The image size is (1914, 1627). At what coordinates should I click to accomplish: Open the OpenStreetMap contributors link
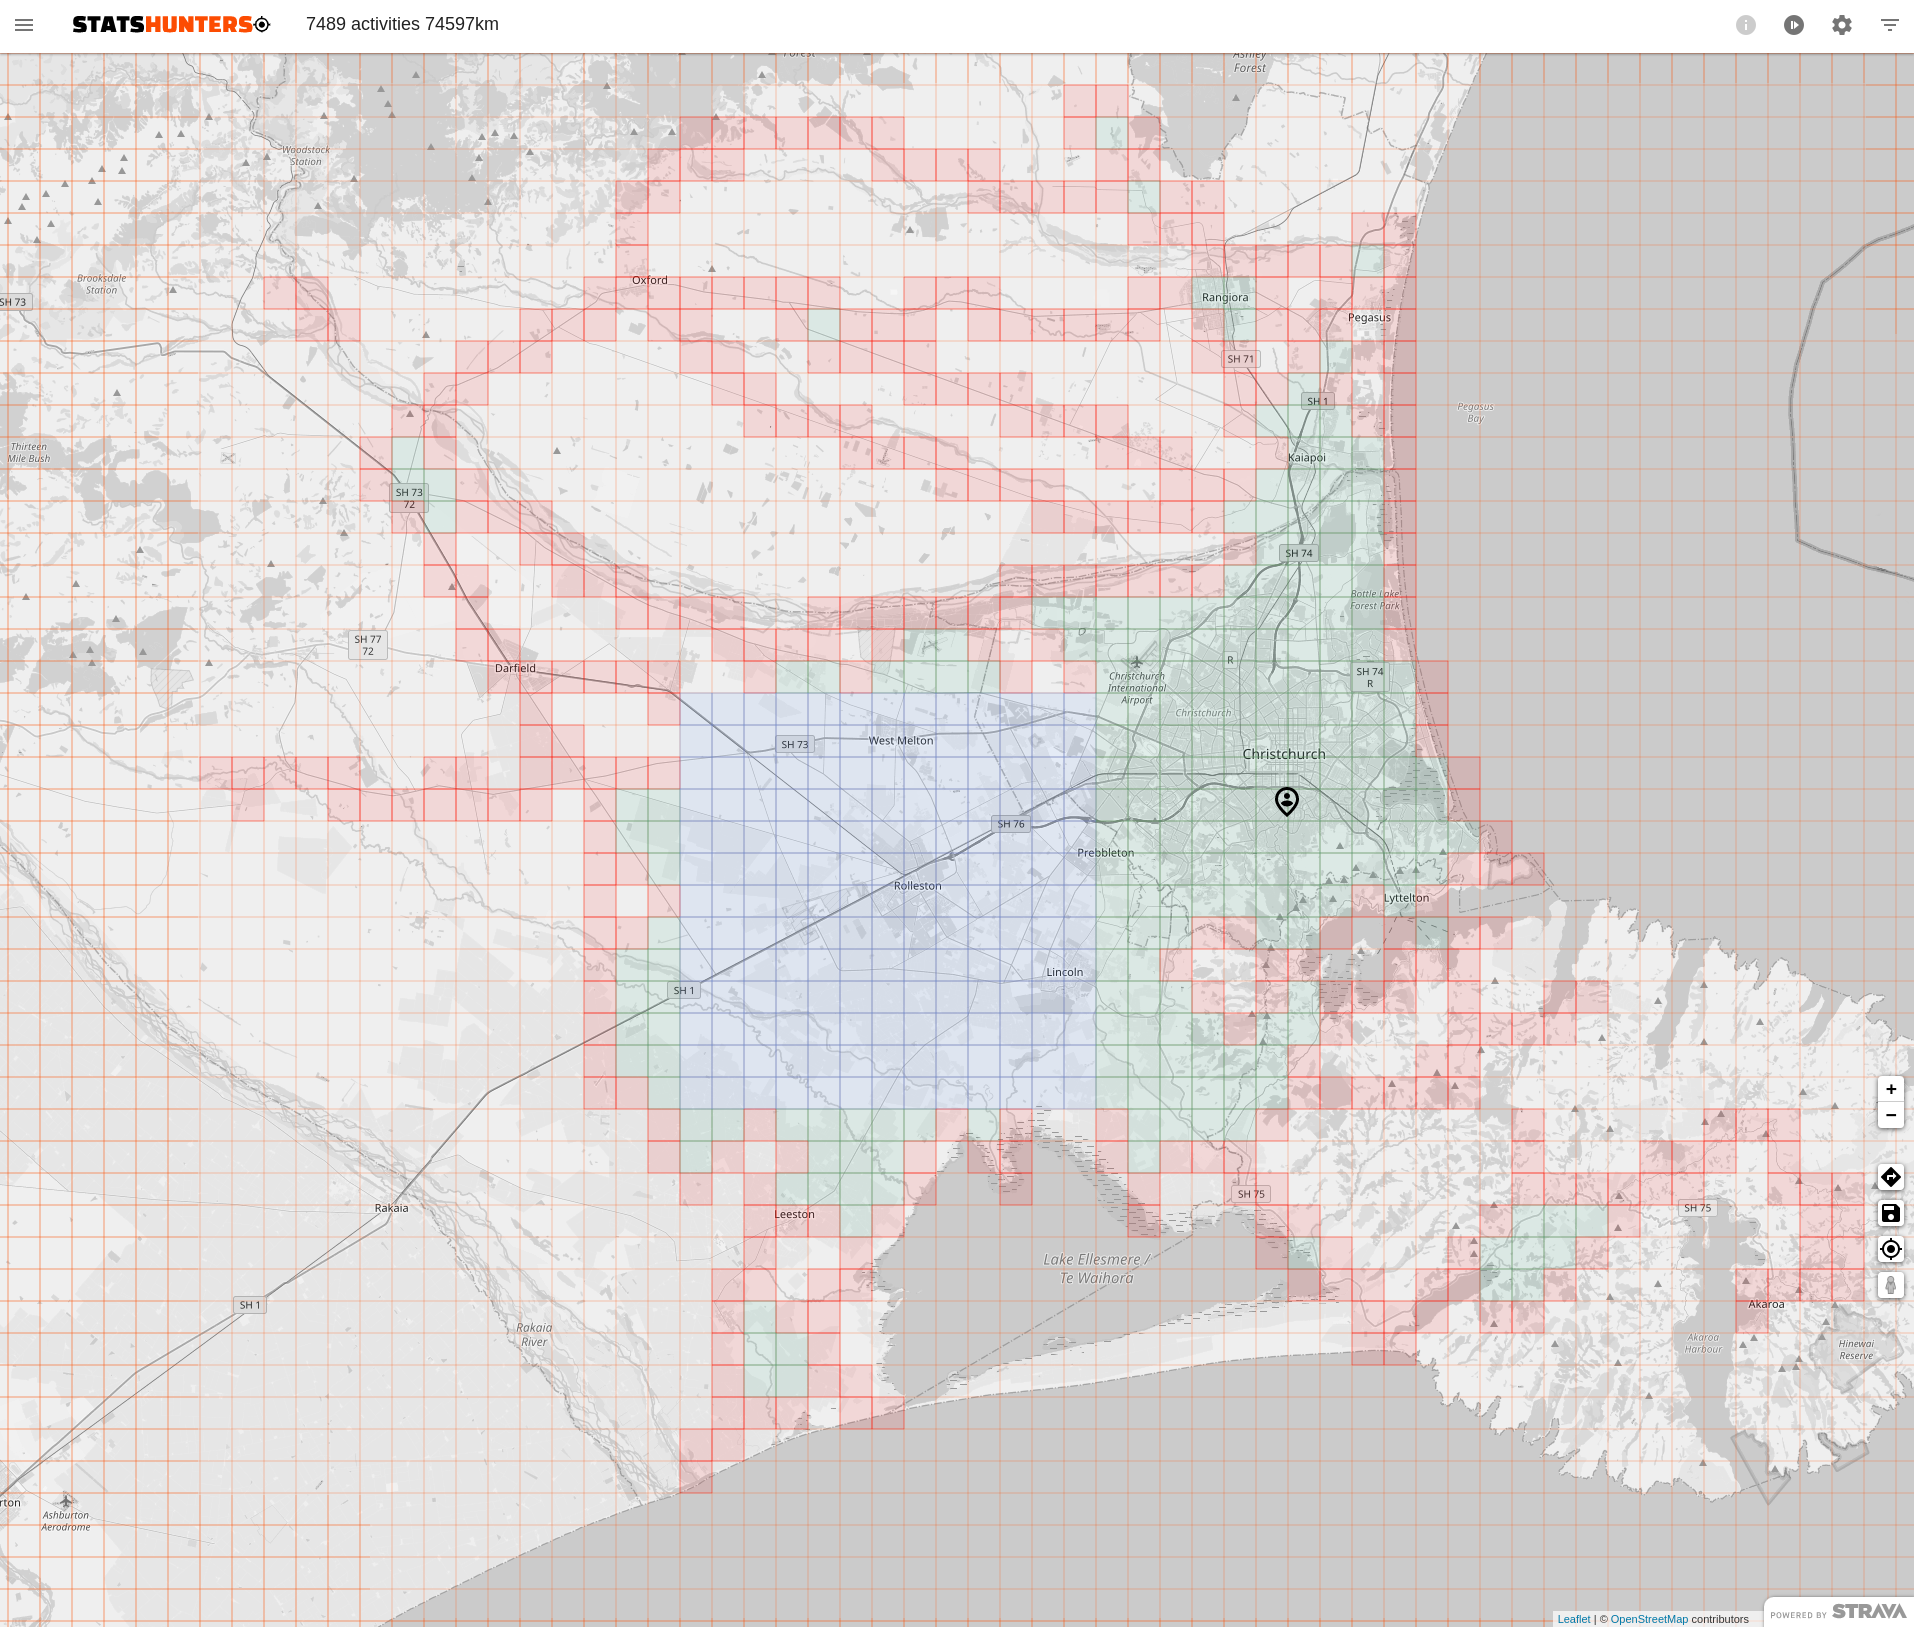1648,1619
